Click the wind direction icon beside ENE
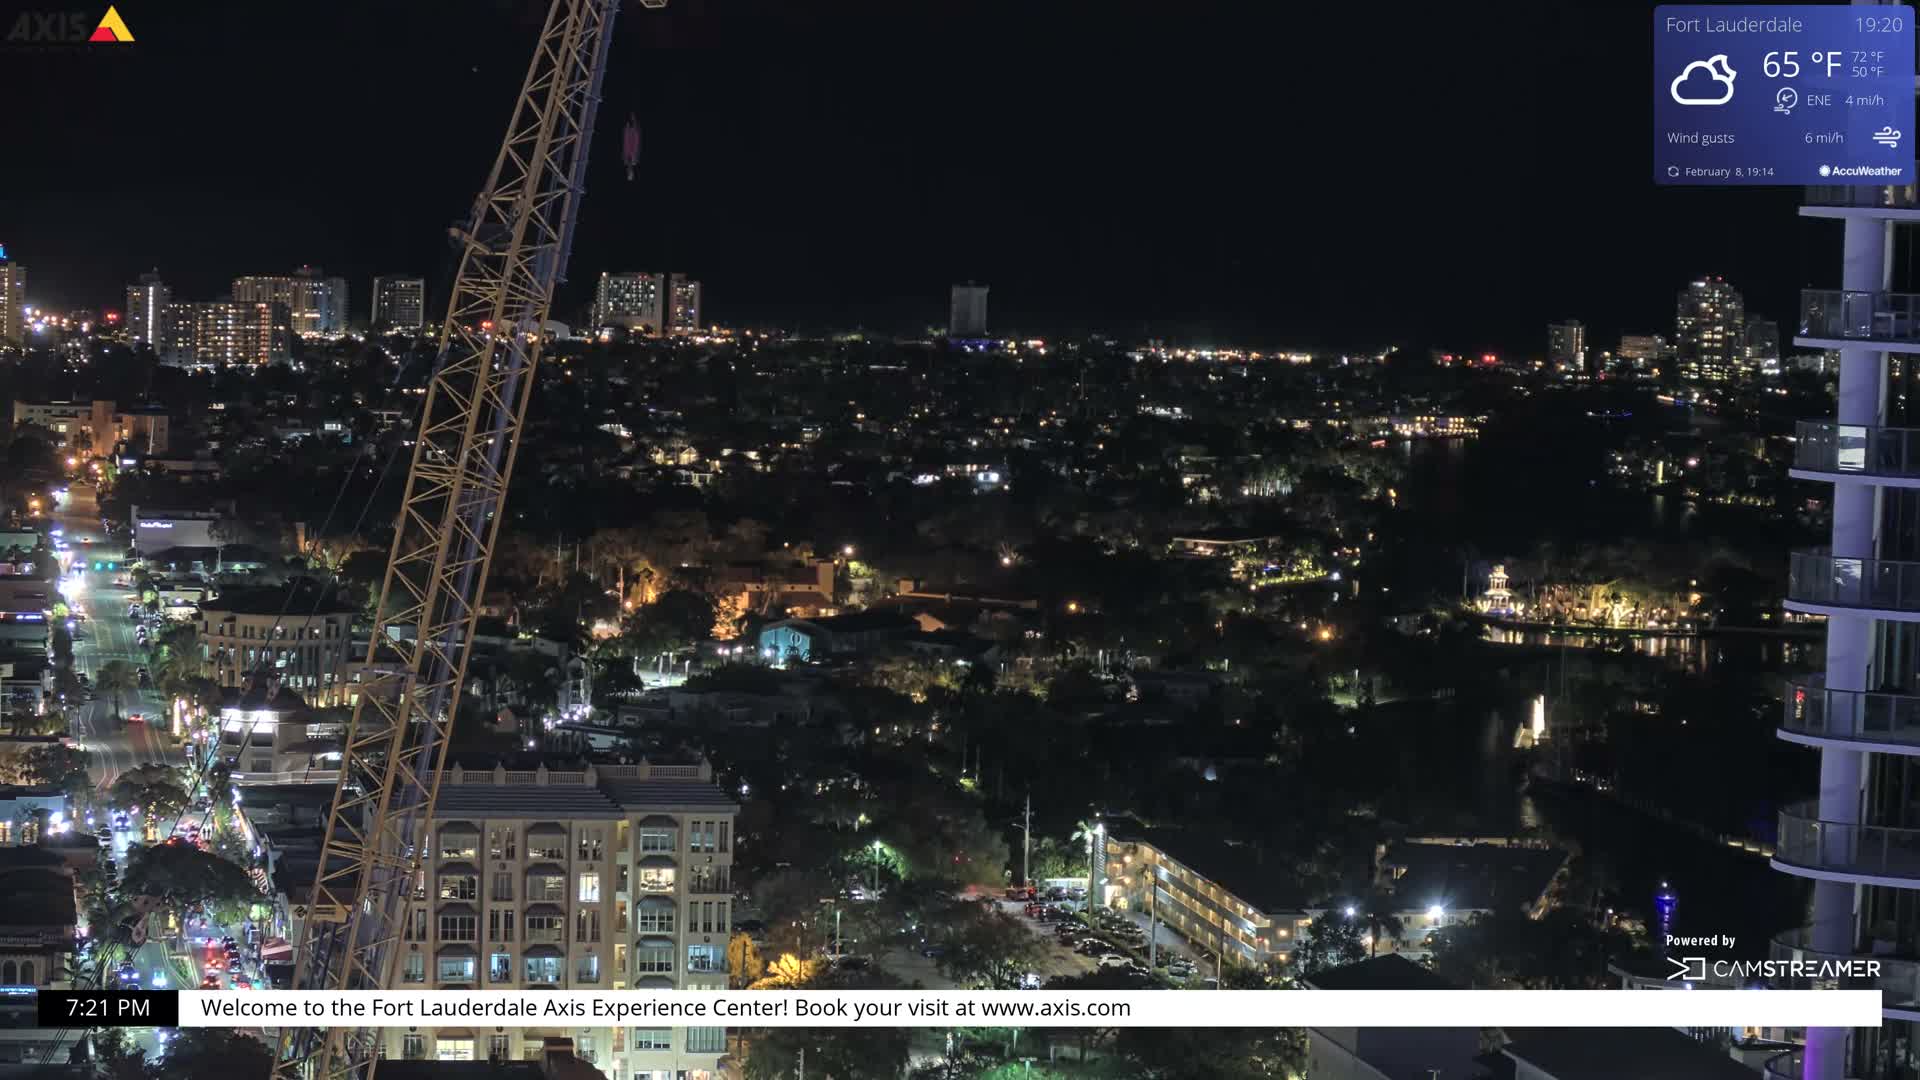1920x1080 pixels. click(x=1785, y=100)
